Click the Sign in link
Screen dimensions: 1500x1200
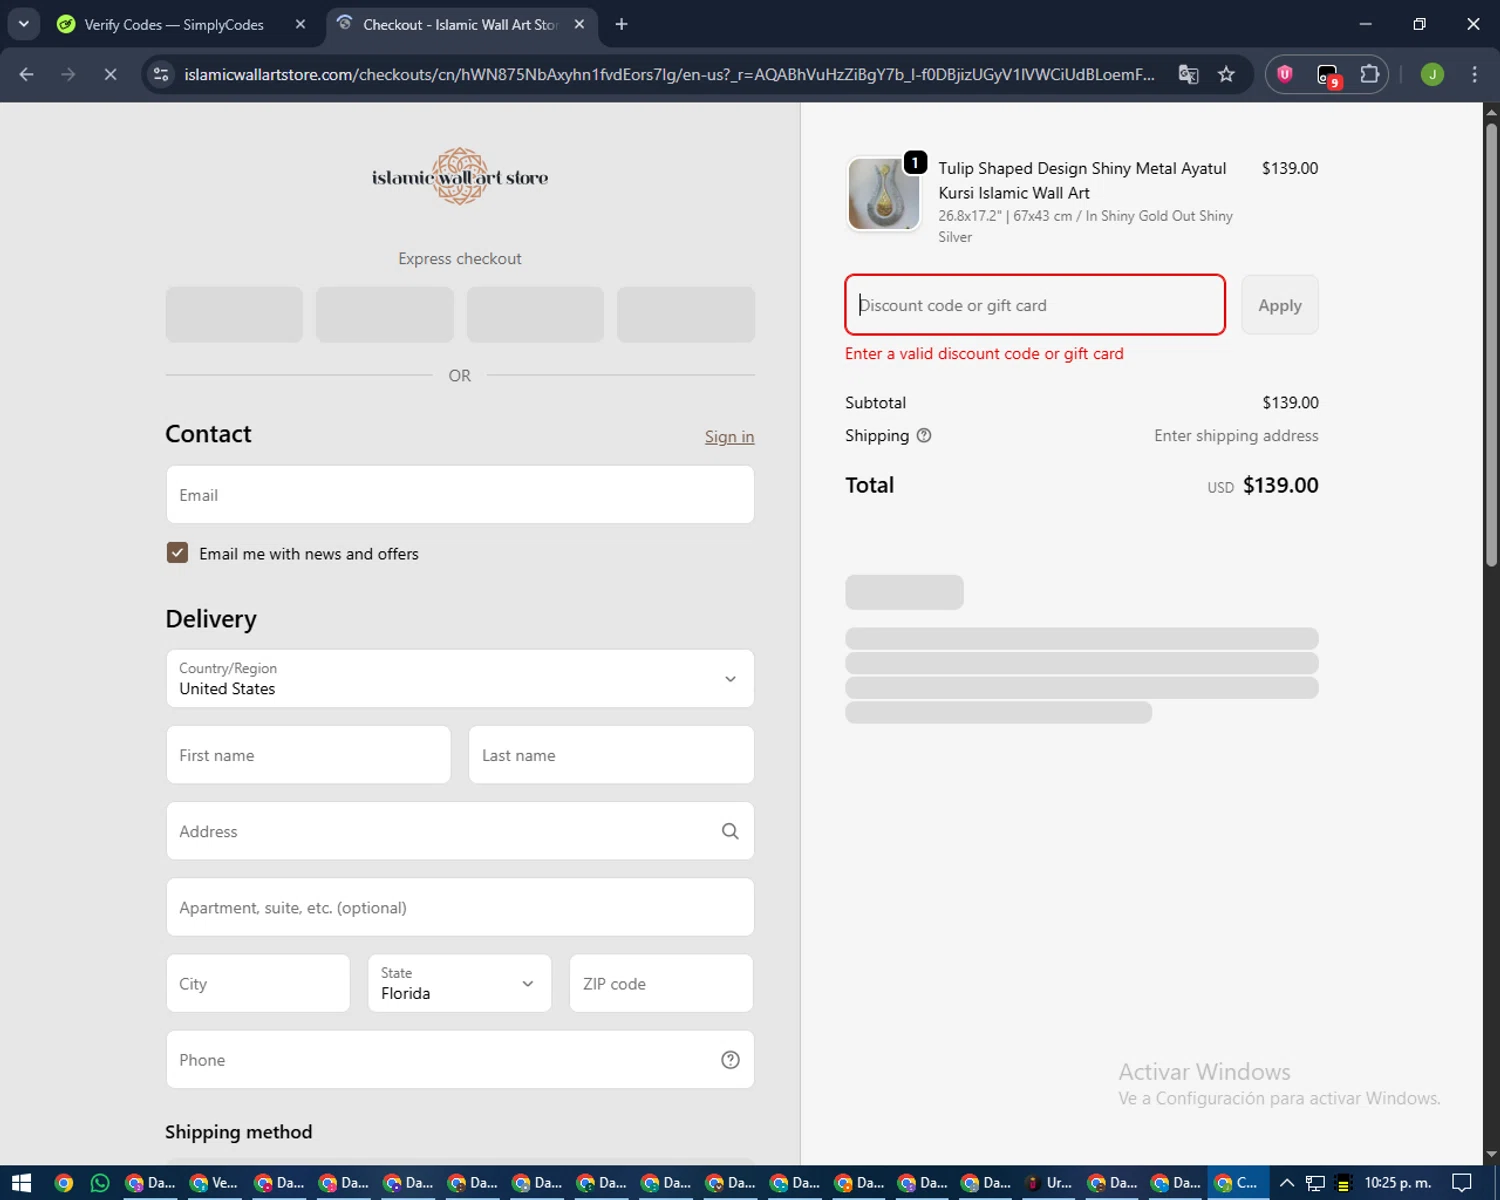(x=729, y=436)
